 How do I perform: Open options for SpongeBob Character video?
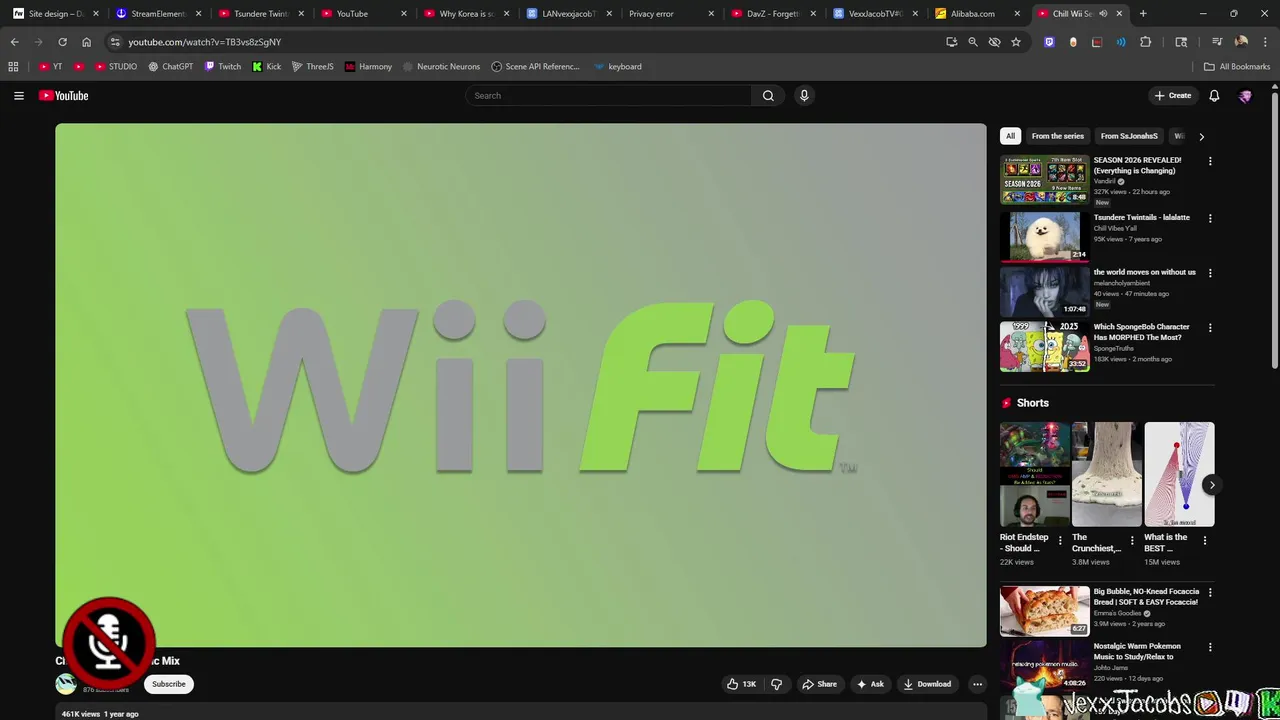1210,328
